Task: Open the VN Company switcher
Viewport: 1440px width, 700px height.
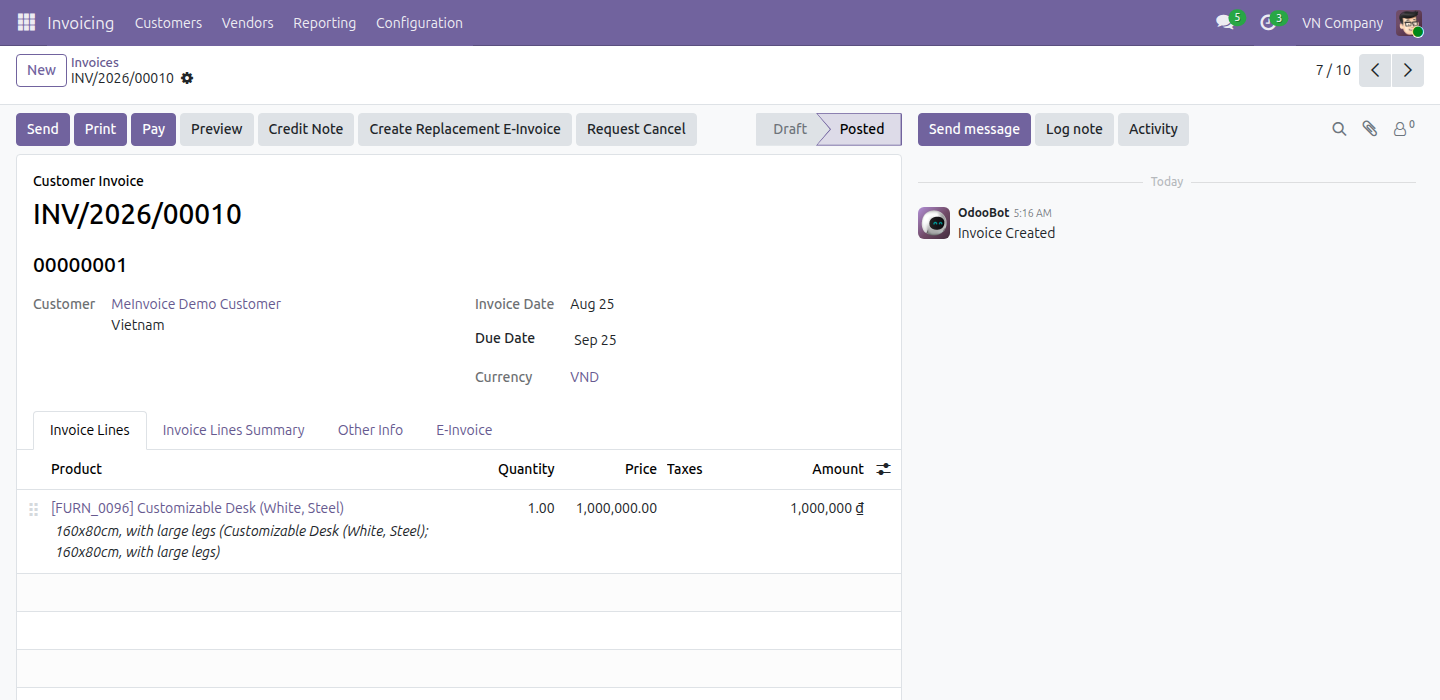Action: [1342, 22]
